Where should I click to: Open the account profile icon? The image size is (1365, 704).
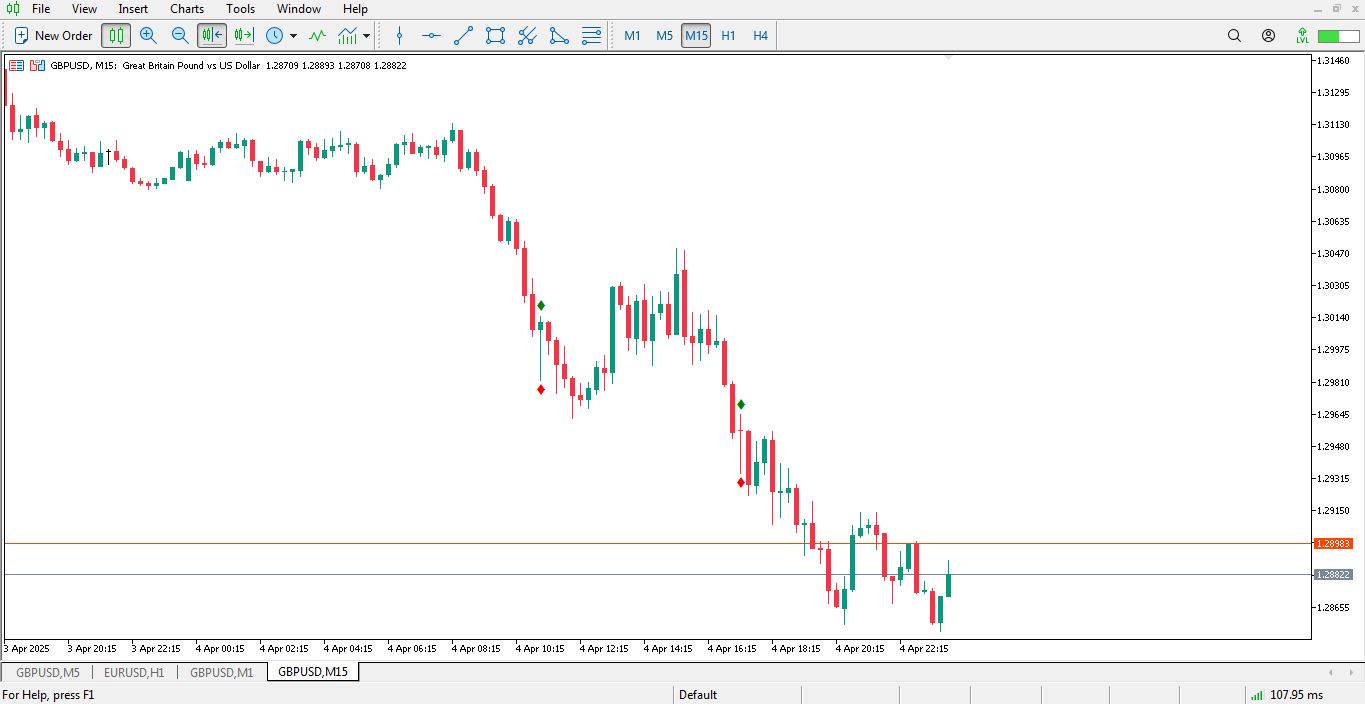pyautogui.click(x=1268, y=36)
